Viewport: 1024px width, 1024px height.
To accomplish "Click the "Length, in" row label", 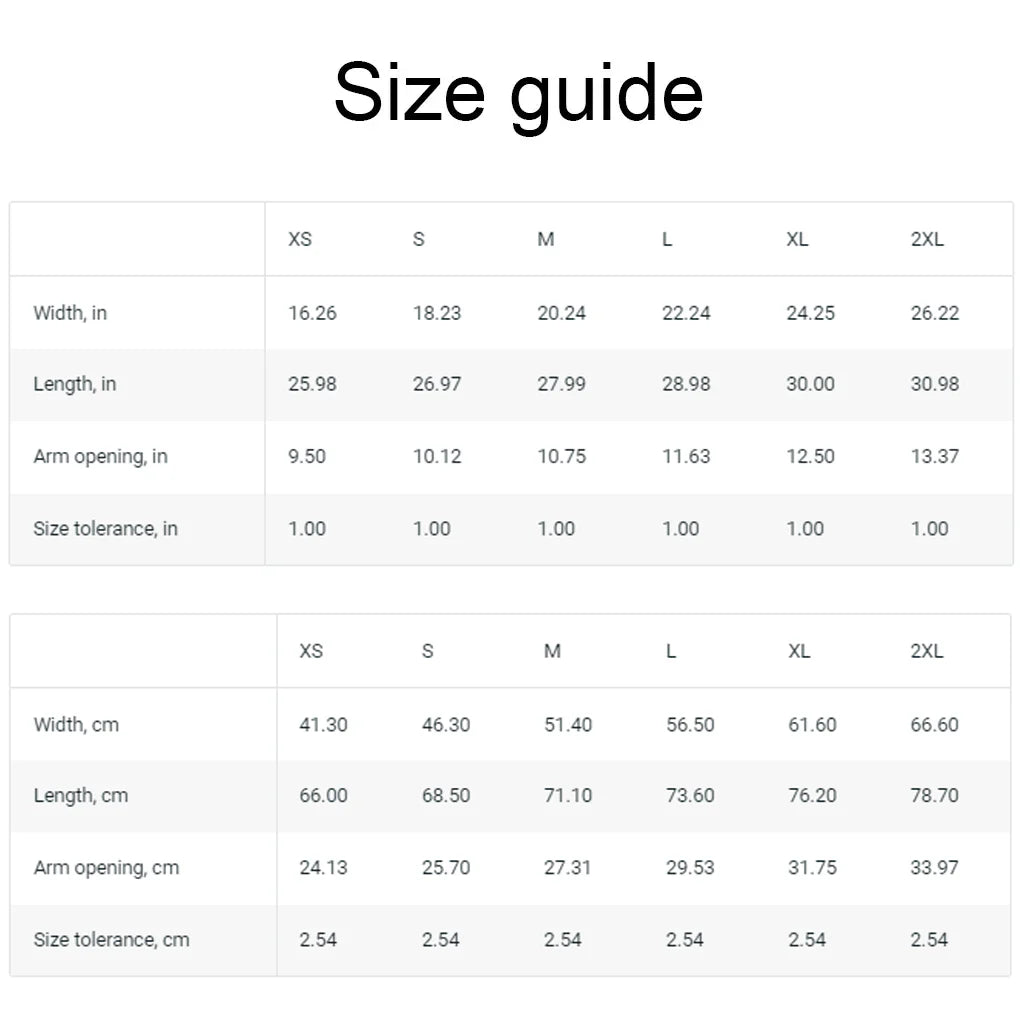I will pyautogui.click(x=75, y=384).
